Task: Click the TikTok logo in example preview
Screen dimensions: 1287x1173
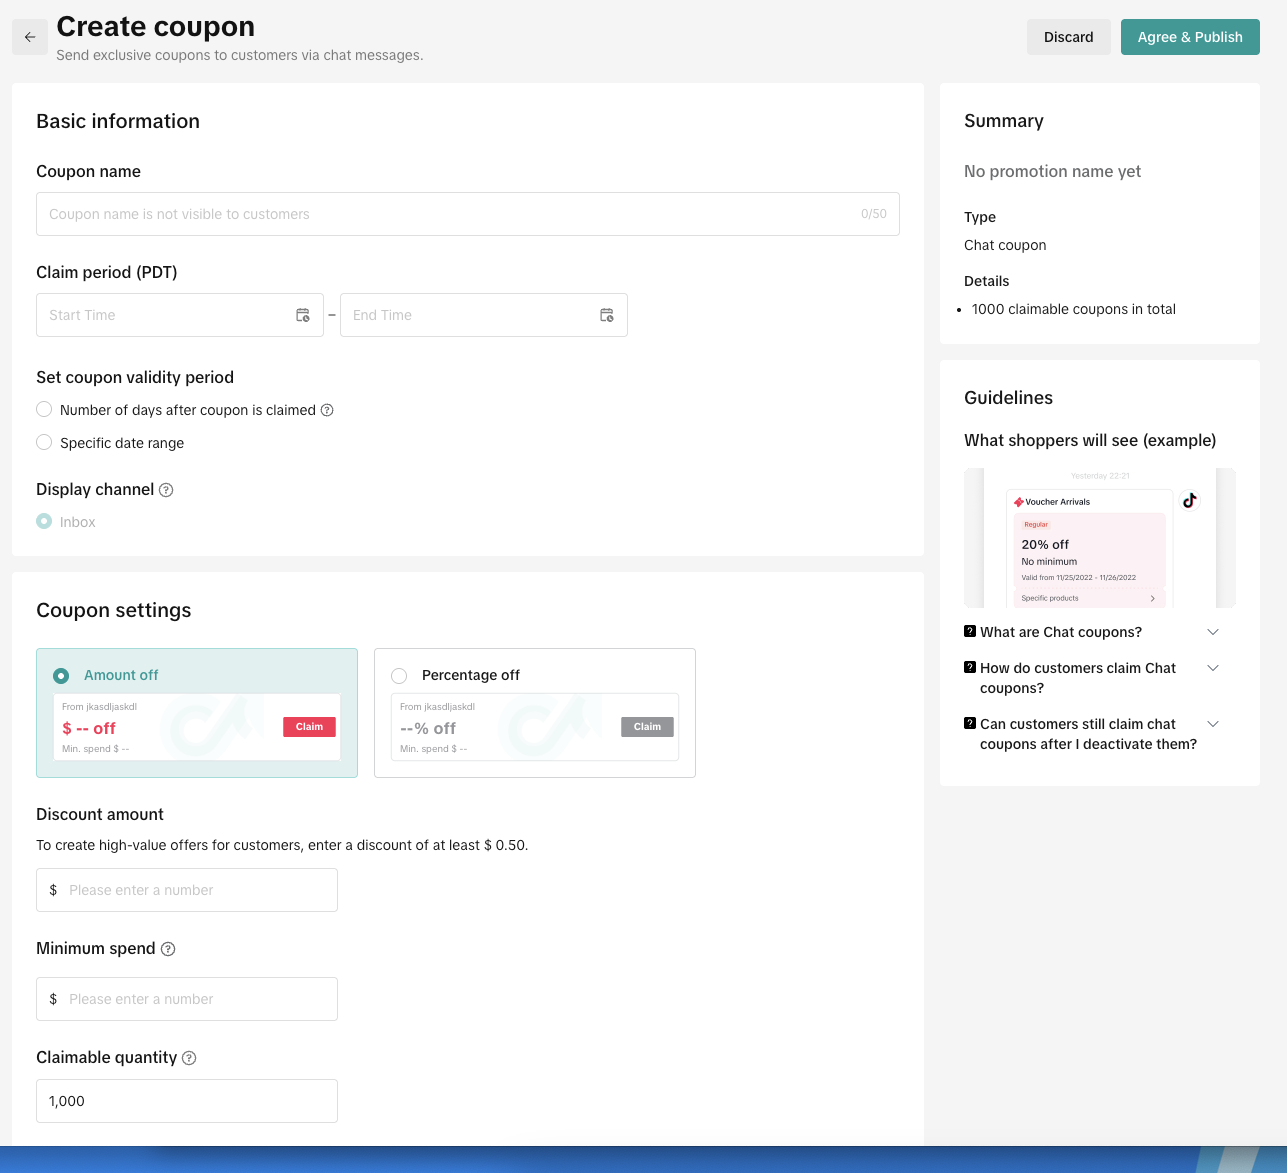Action: (1189, 501)
